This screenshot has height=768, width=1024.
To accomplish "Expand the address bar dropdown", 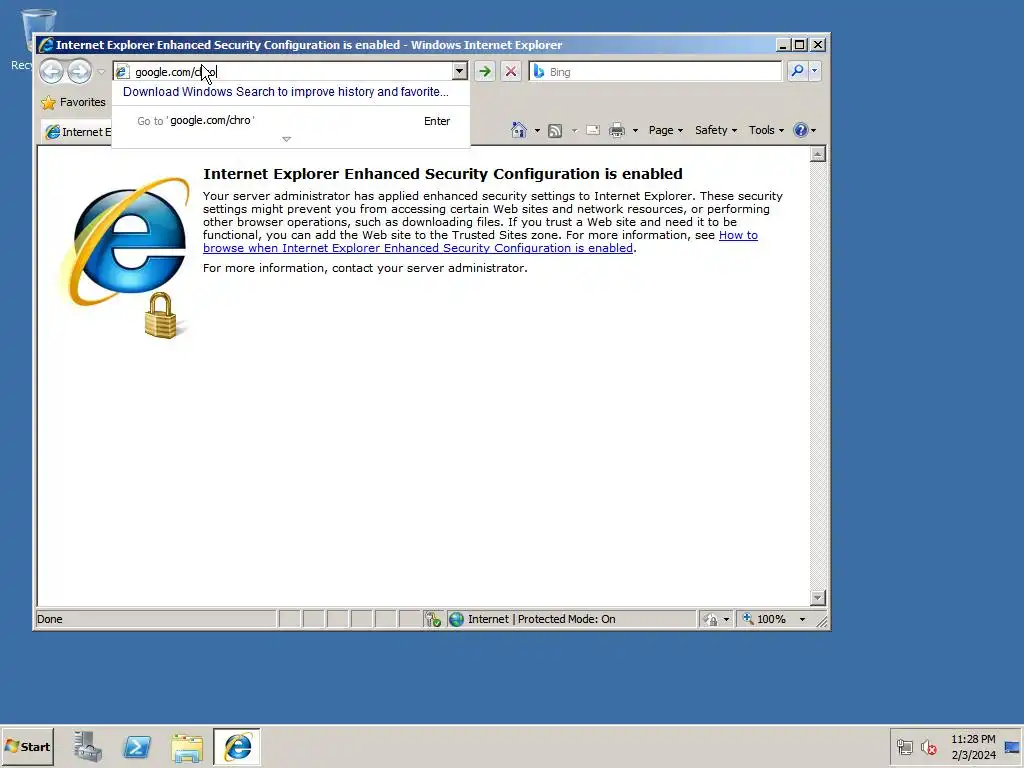I will [460, 71].
